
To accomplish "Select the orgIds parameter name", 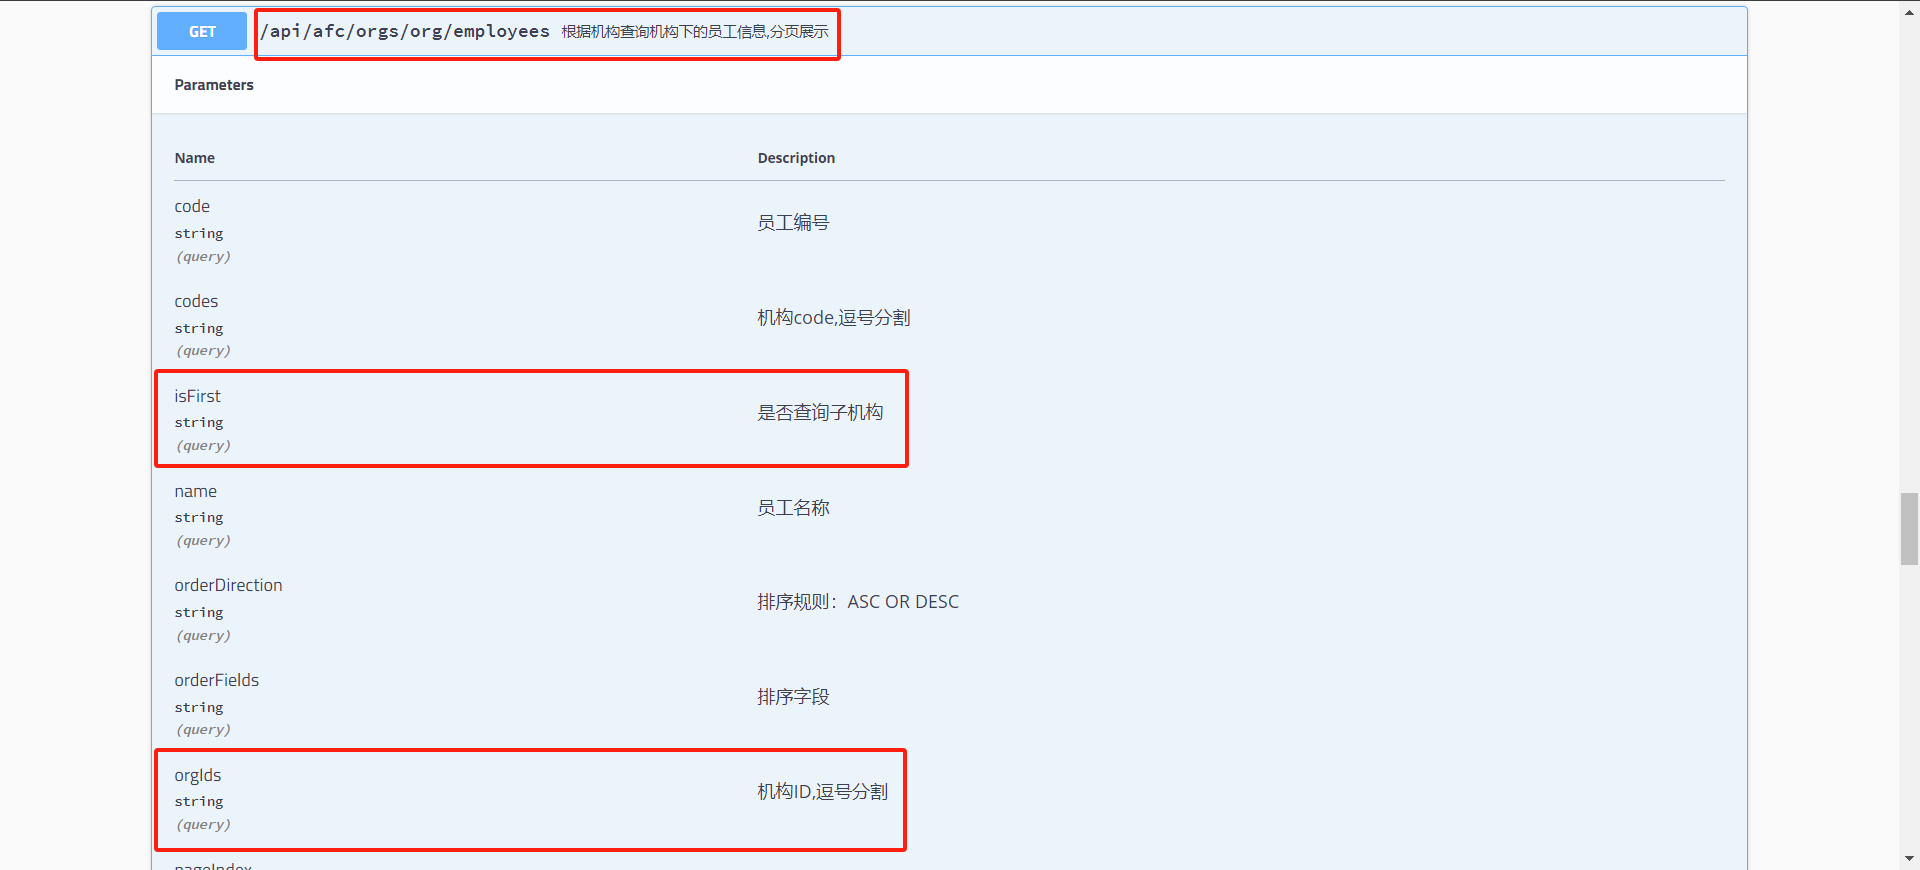I will click(x=198, y=775).
